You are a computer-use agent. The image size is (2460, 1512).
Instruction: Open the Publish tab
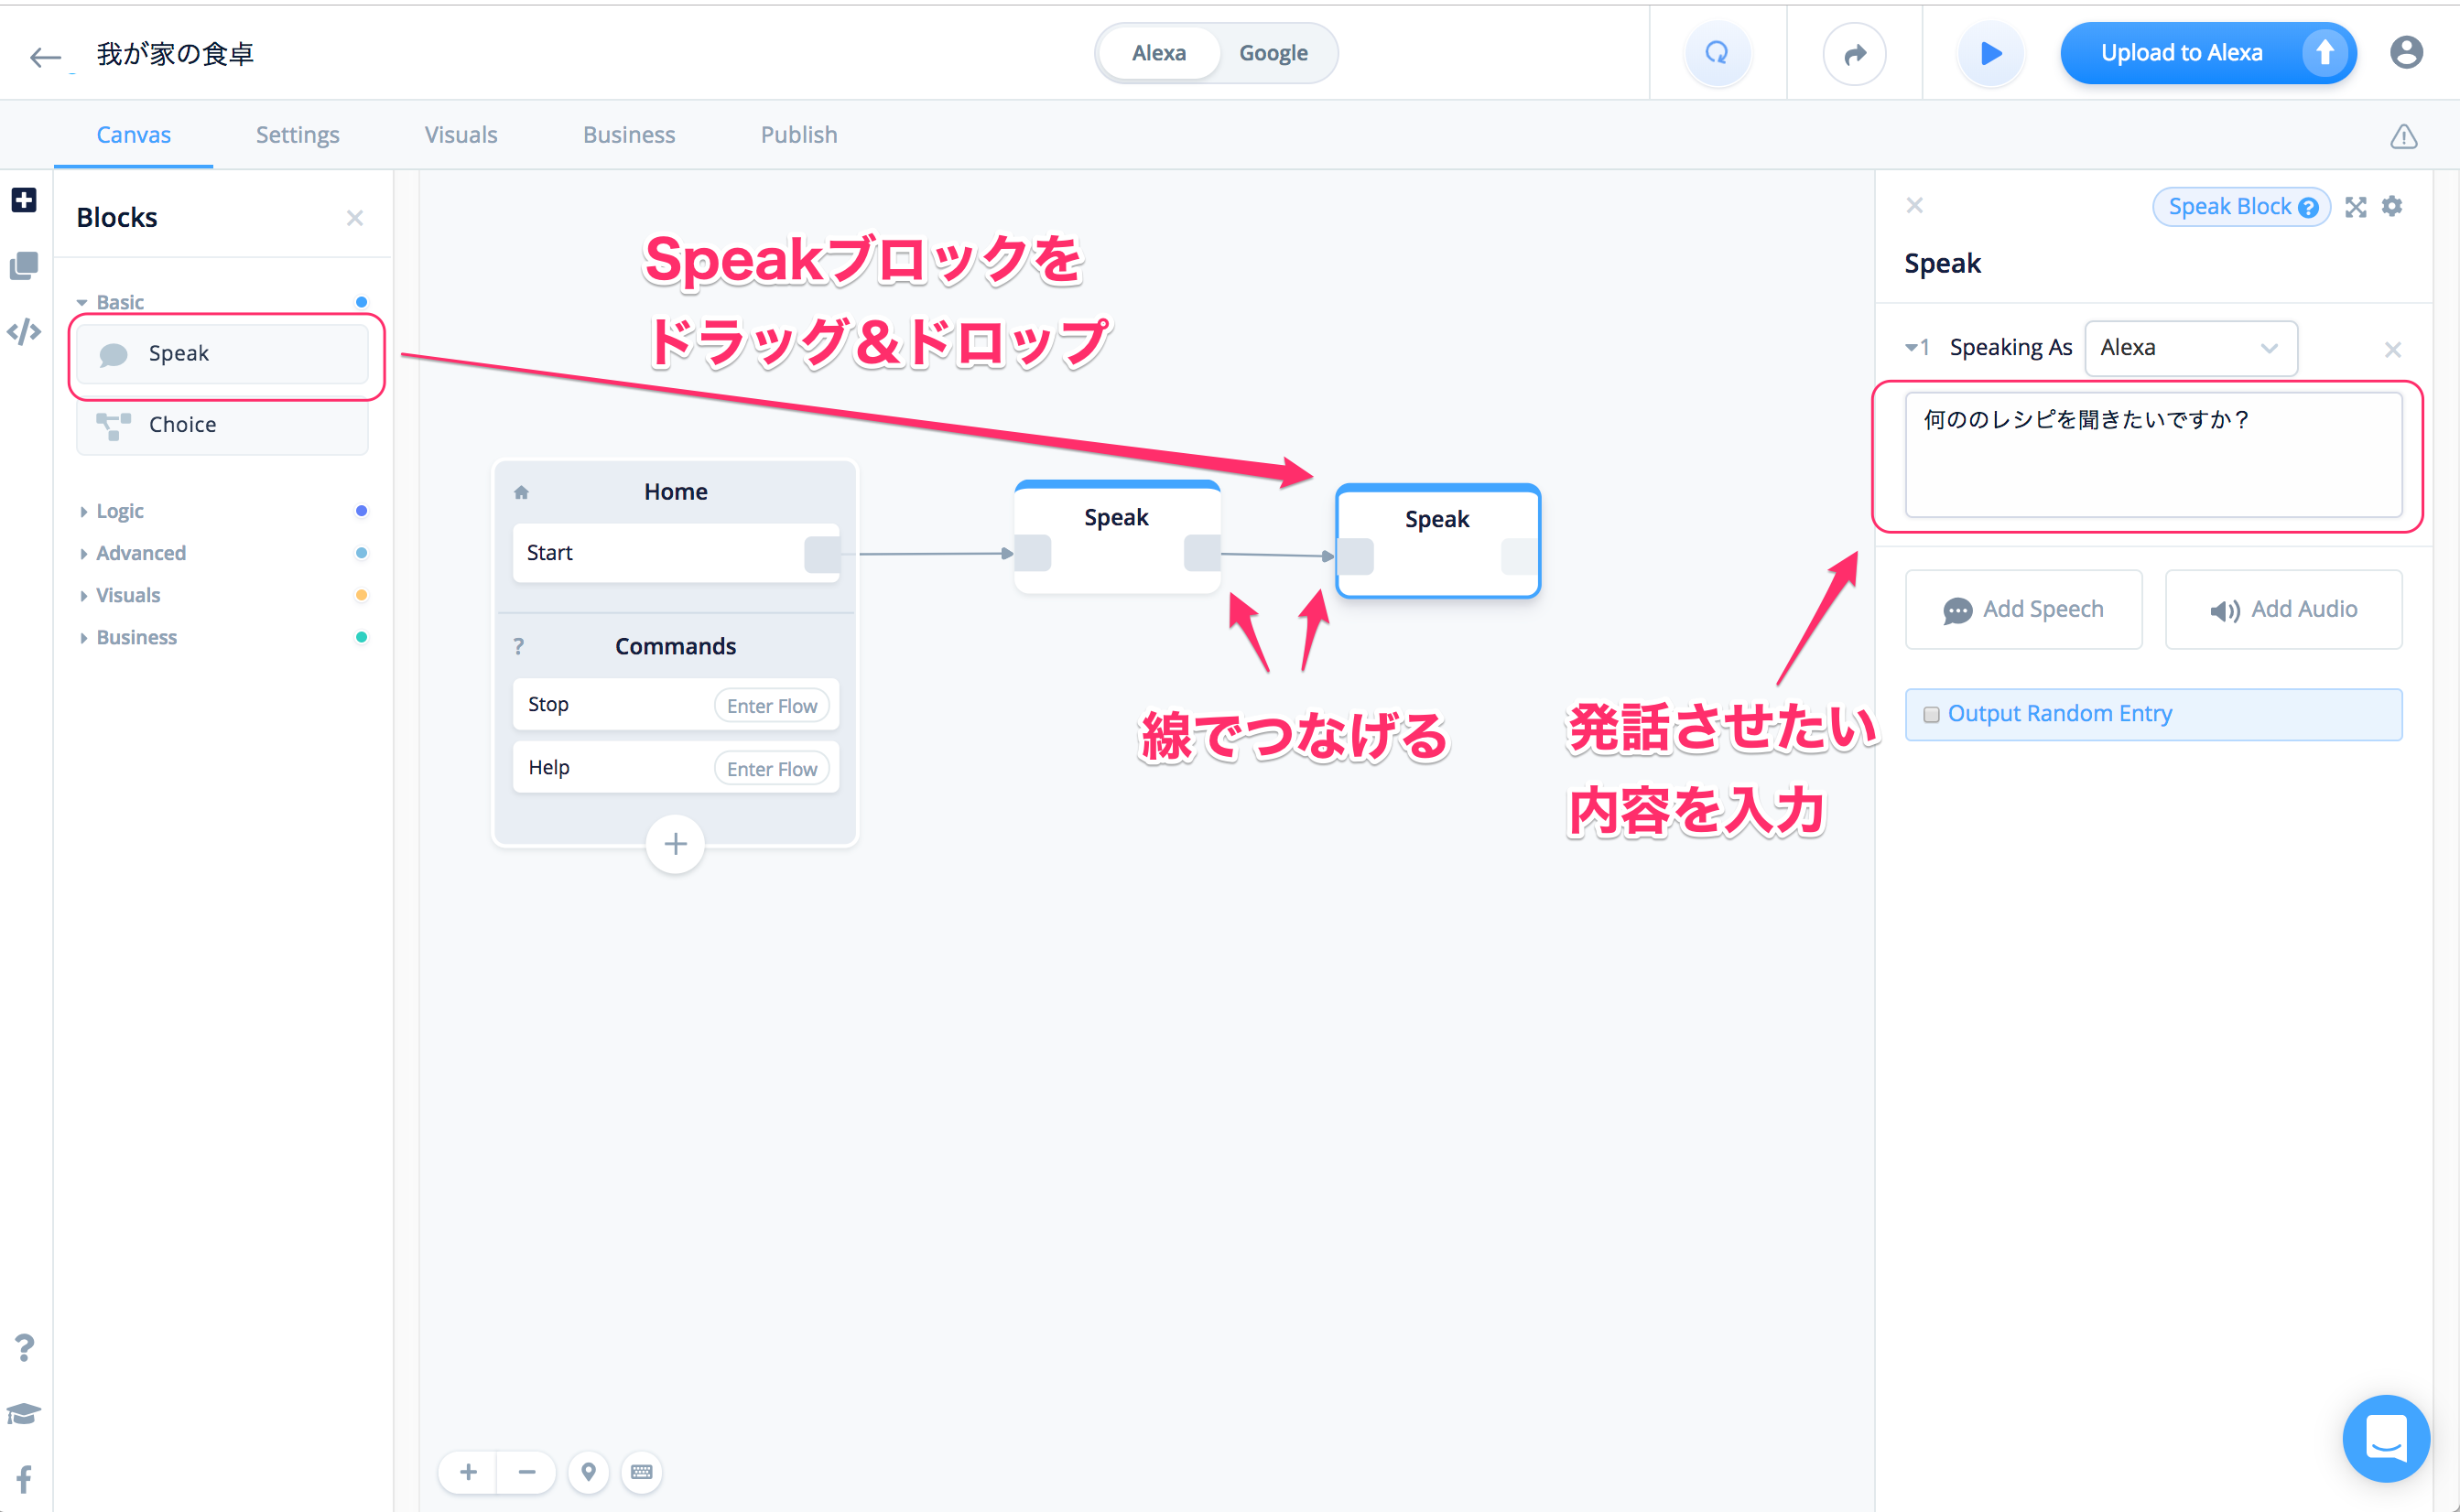coord(798,135)
